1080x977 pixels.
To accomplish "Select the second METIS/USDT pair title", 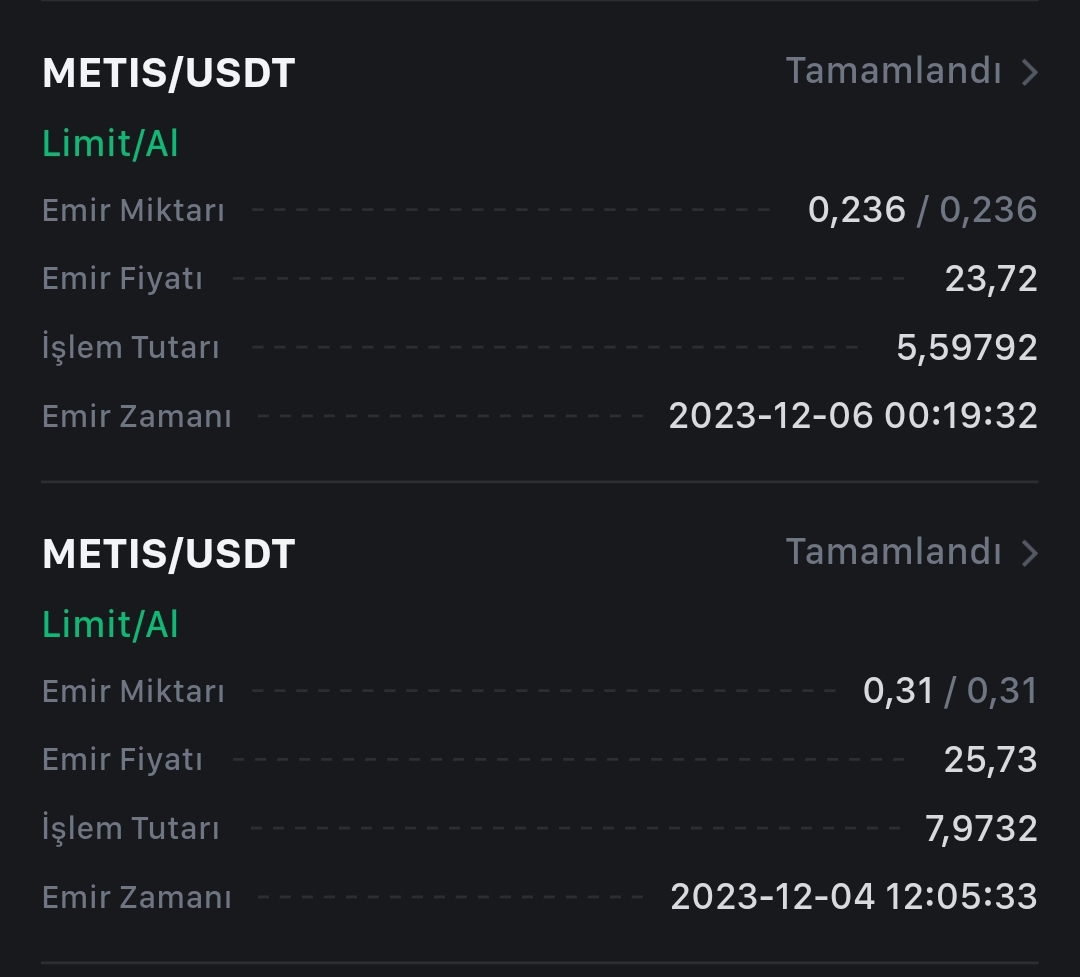I will point(169,554).
